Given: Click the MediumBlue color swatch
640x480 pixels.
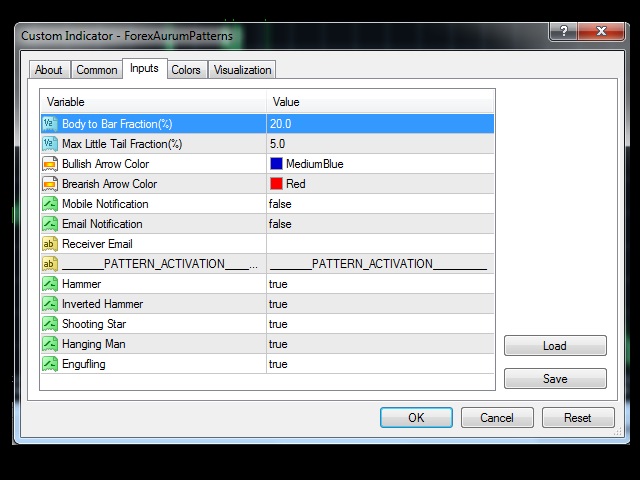Looking at the screenshot, I should point(276,164).
